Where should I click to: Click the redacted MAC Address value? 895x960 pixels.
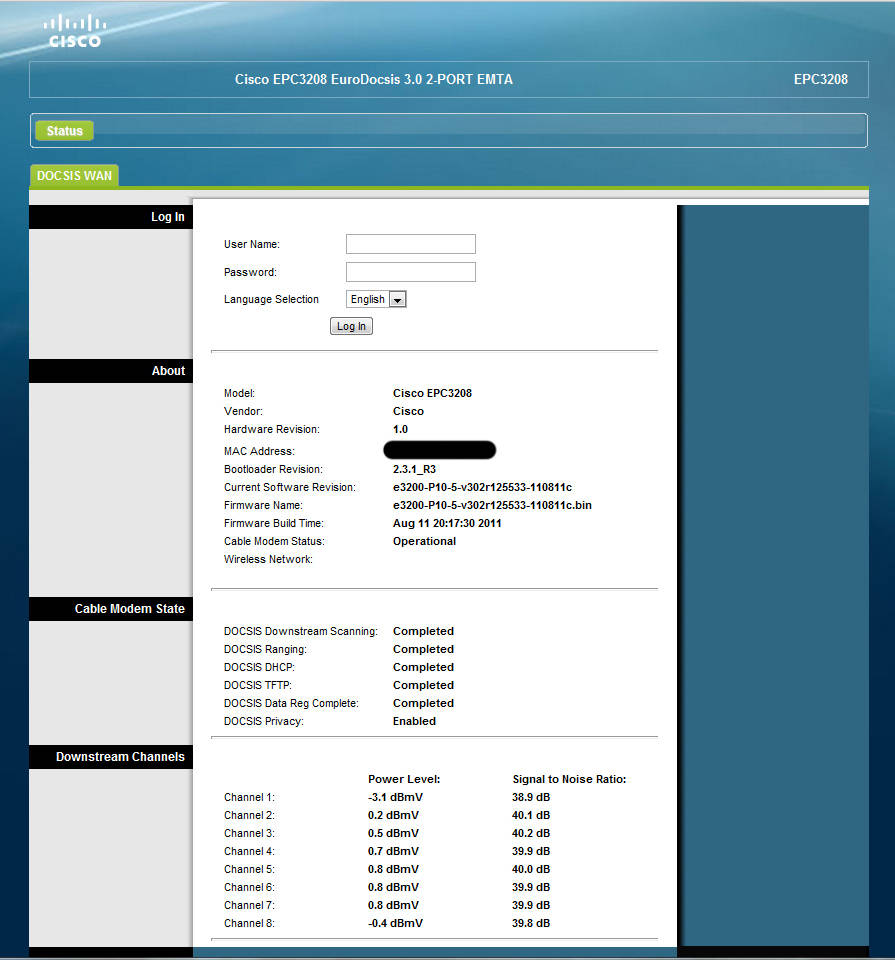pos(439,450)
